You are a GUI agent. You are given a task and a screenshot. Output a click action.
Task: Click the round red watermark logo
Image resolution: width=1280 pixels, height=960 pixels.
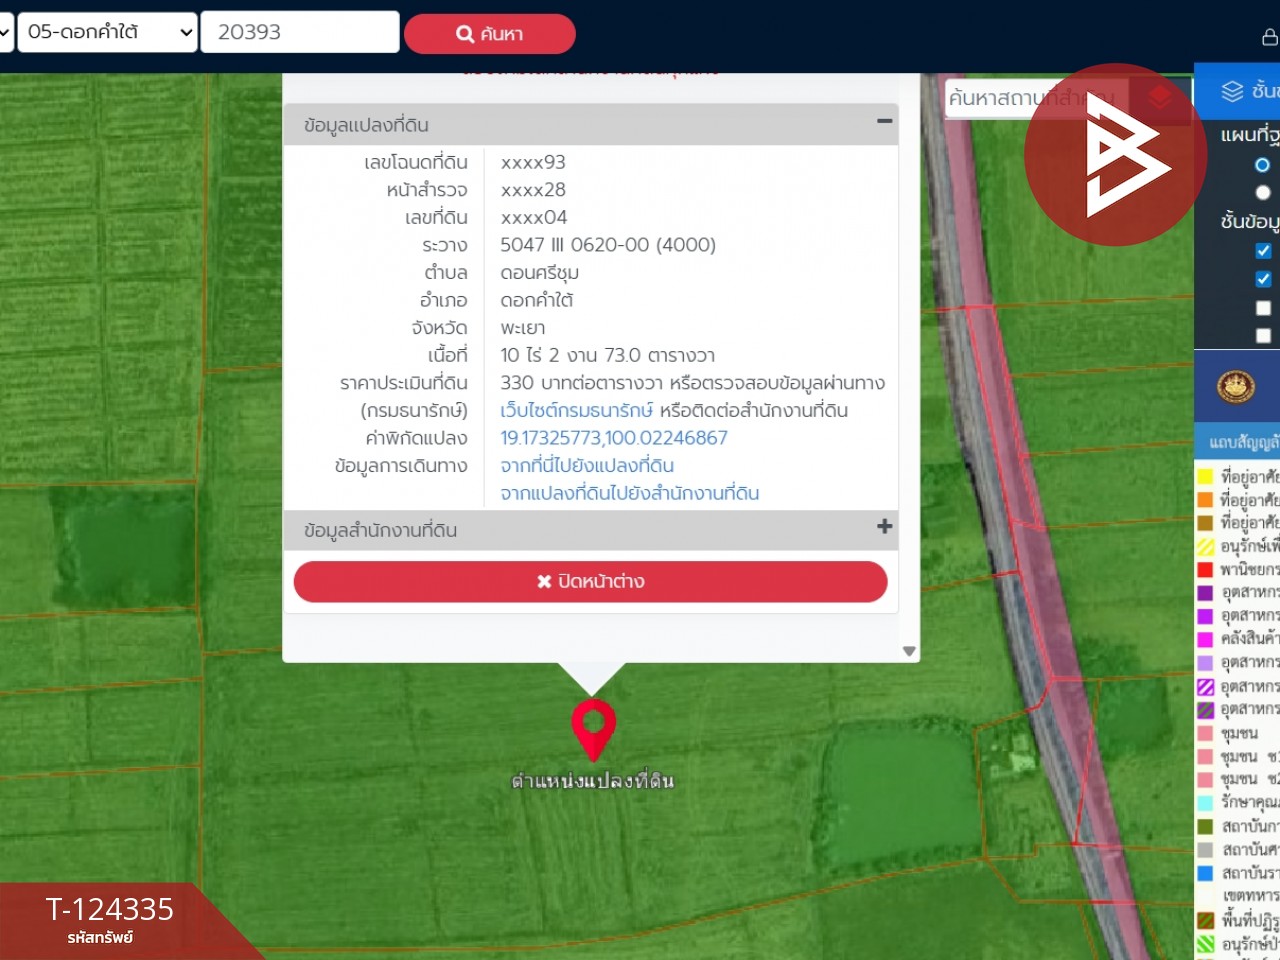(1115, 155)
